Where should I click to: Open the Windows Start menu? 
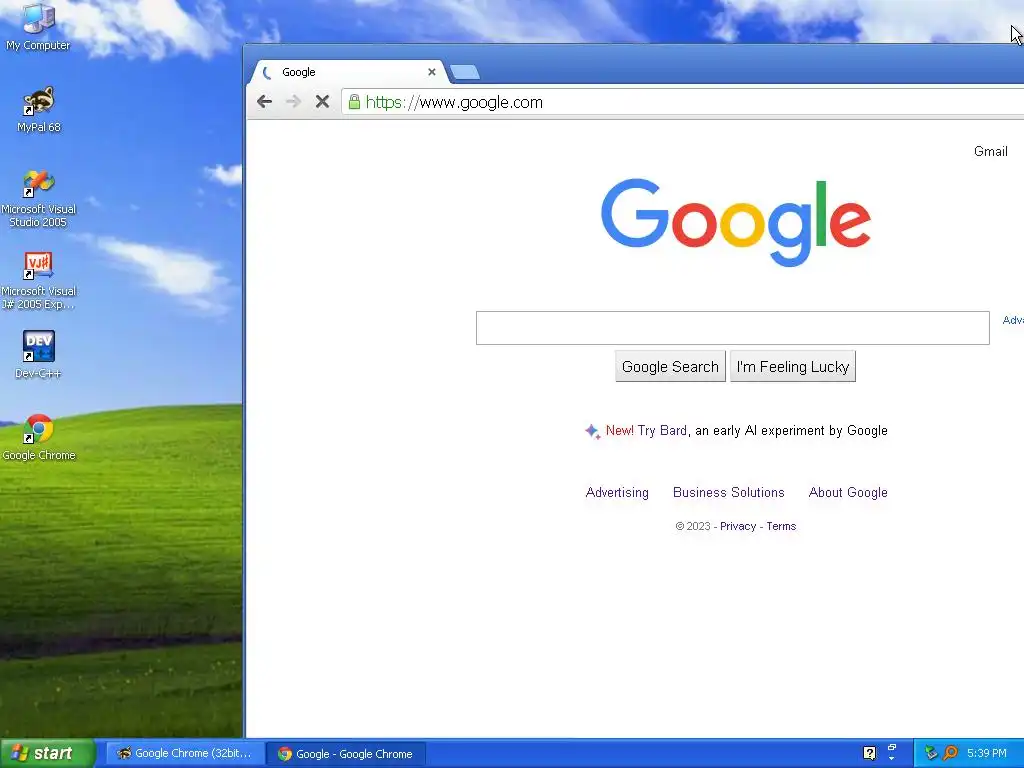pyautogui.click(x=47, y=753)
